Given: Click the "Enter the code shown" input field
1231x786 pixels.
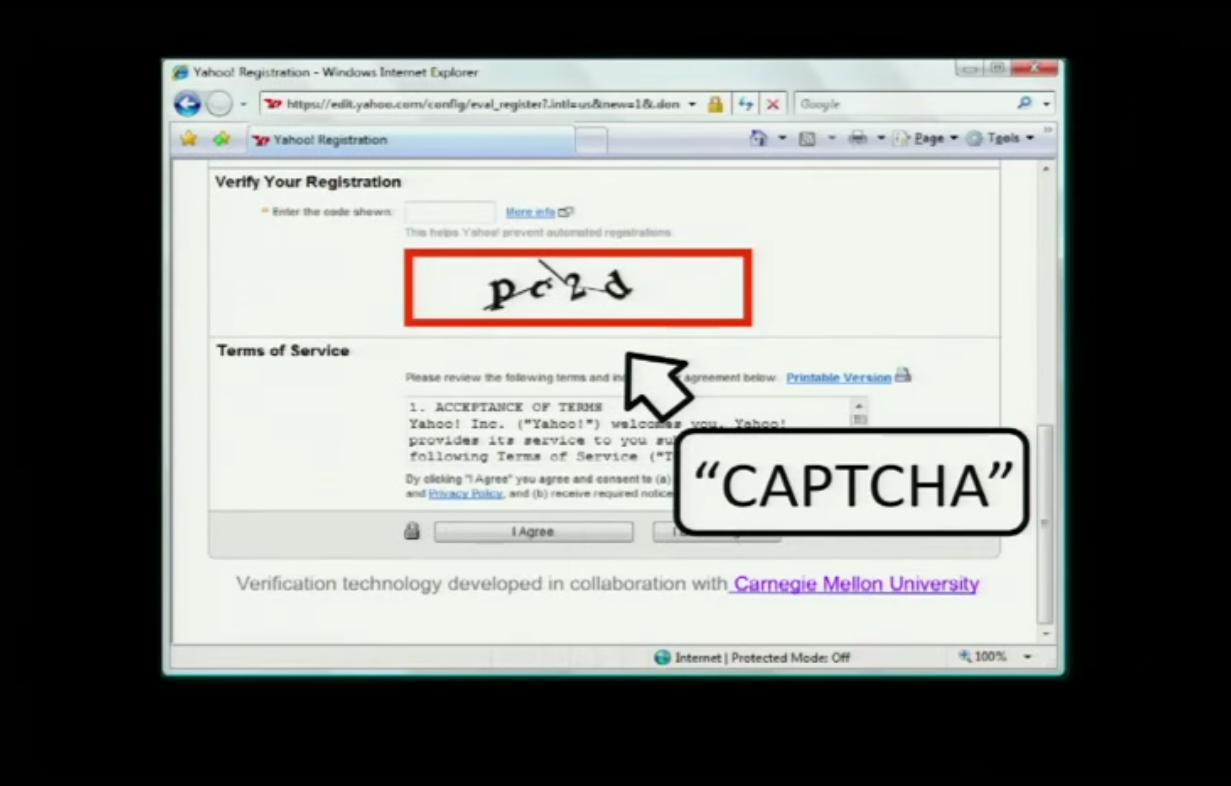Looking at the screenshot, I should tap(449, 212).
